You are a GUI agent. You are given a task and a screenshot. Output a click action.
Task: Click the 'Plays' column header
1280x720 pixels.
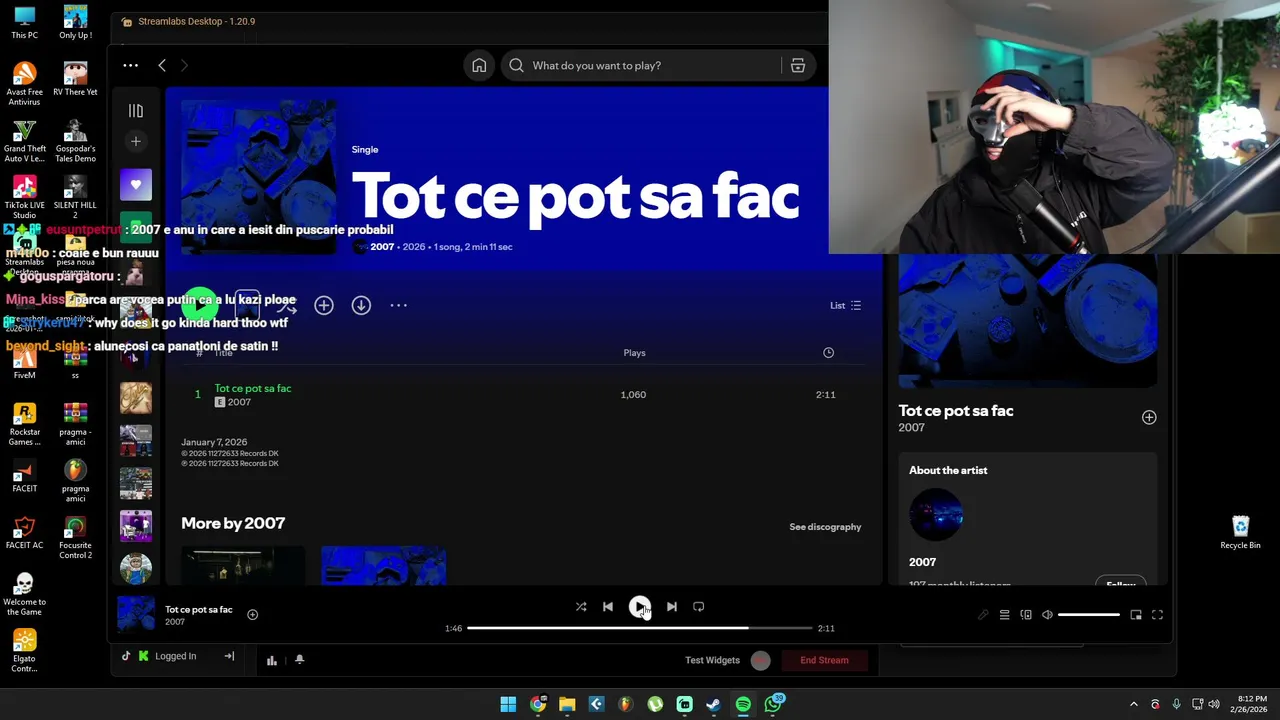(634, 353)
